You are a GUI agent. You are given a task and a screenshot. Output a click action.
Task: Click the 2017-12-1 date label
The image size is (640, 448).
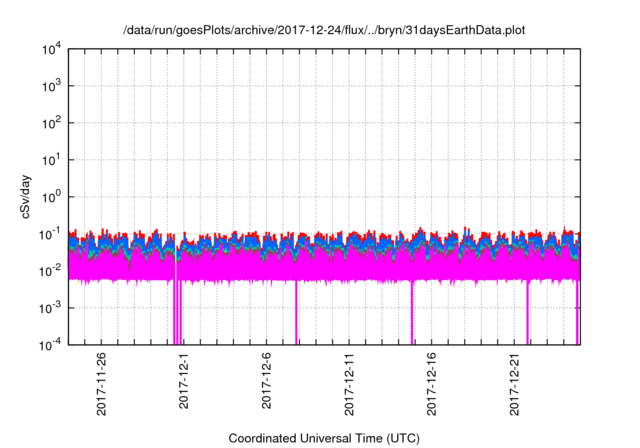tap(184, 380)
